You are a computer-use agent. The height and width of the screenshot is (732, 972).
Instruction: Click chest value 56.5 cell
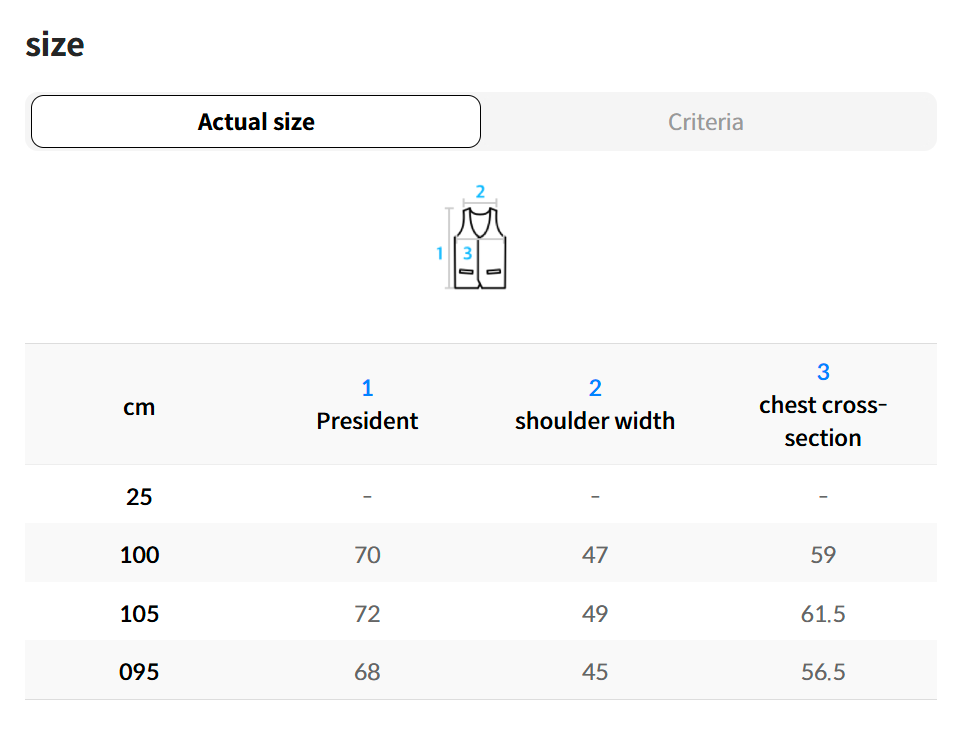pyautogui.click(x=823, y=671)
